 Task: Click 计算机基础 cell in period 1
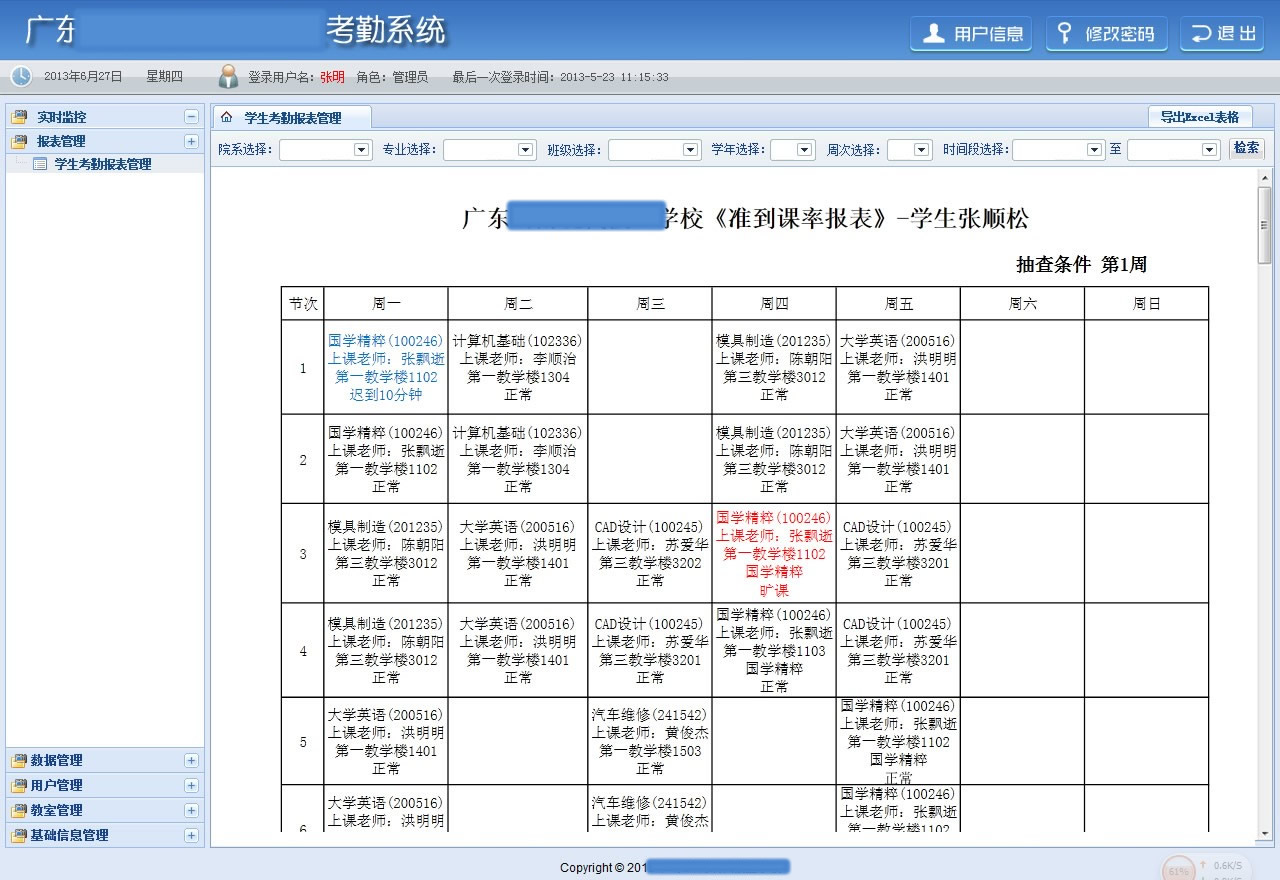click(518, 367)
